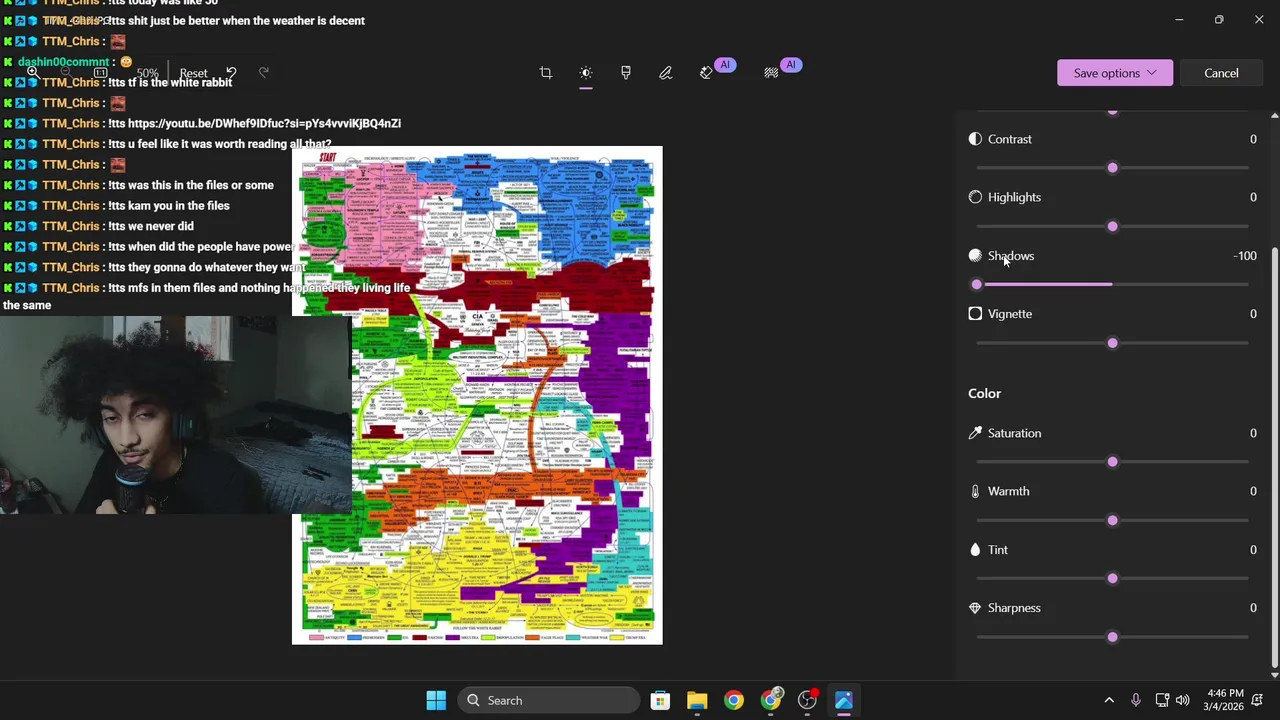
Task: Click the Shadows value -100
Action: click(1245, 256)
